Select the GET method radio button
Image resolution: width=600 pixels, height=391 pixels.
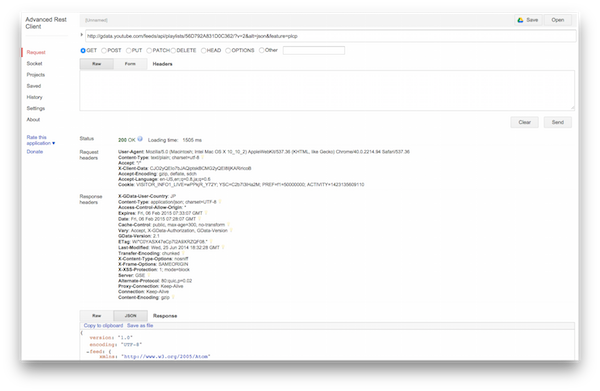click(x=83, y=51)
